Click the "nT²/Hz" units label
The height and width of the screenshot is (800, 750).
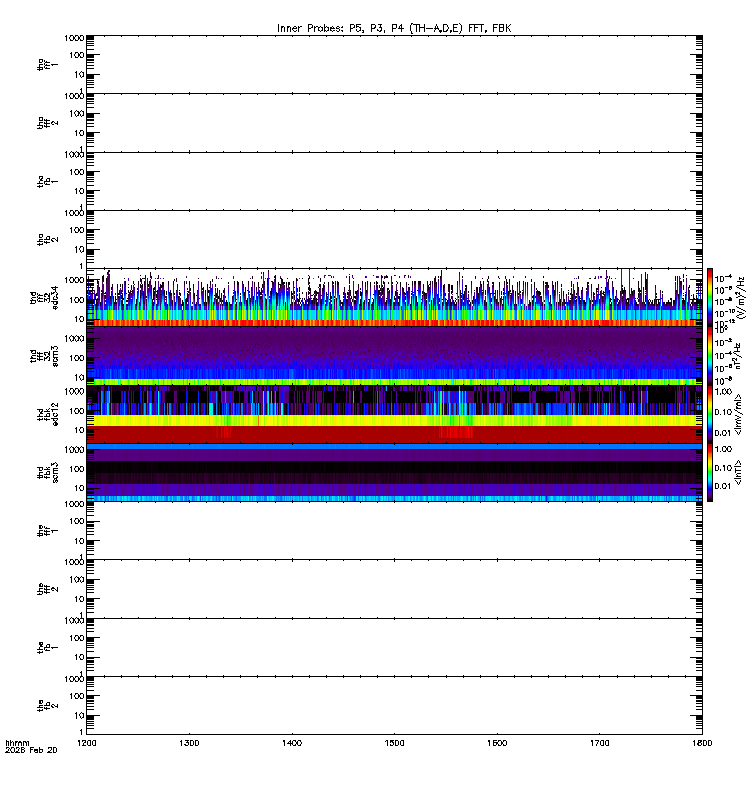tap(738, 356)
